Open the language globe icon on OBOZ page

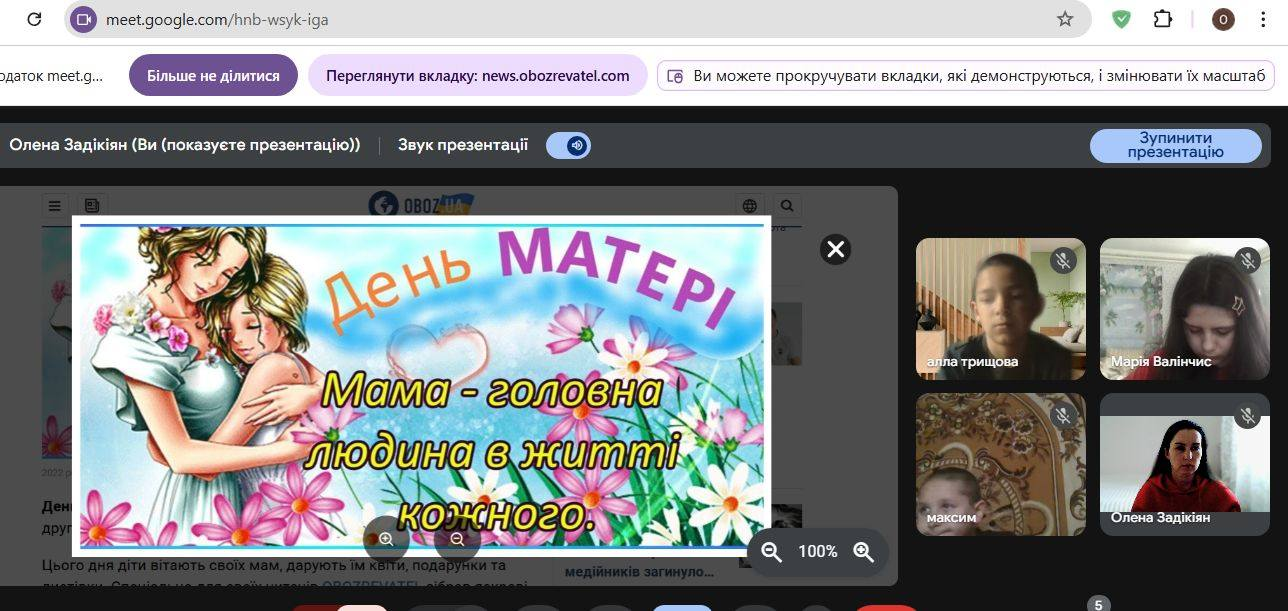750,206
